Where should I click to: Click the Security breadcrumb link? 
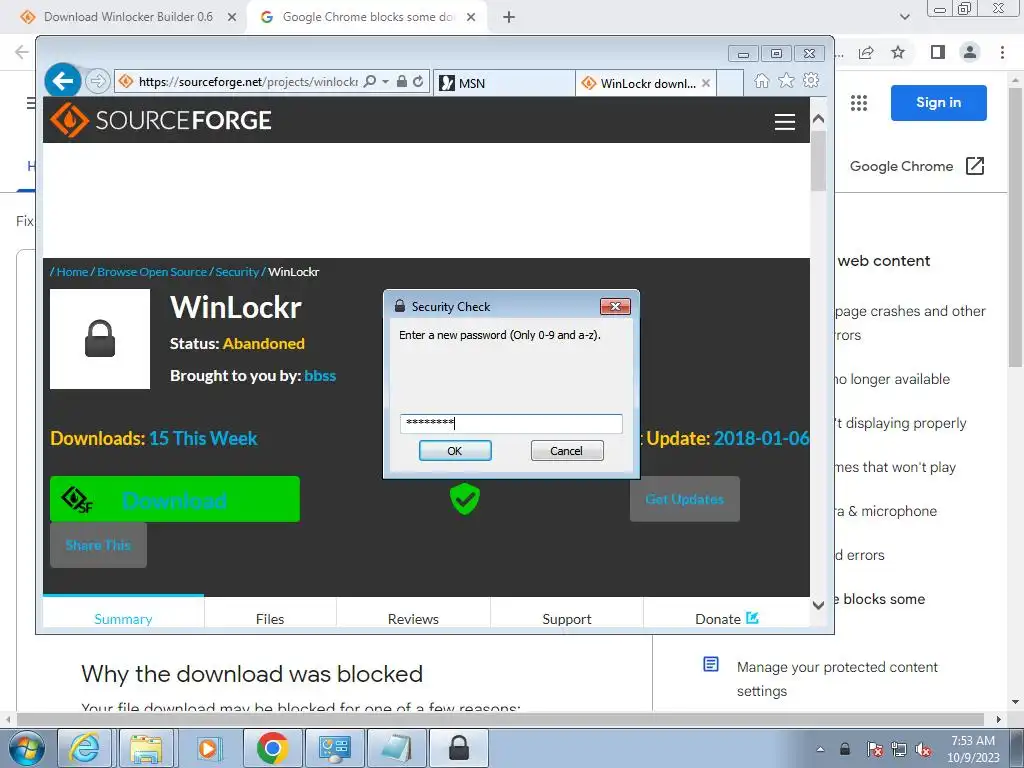click(237, 272)
